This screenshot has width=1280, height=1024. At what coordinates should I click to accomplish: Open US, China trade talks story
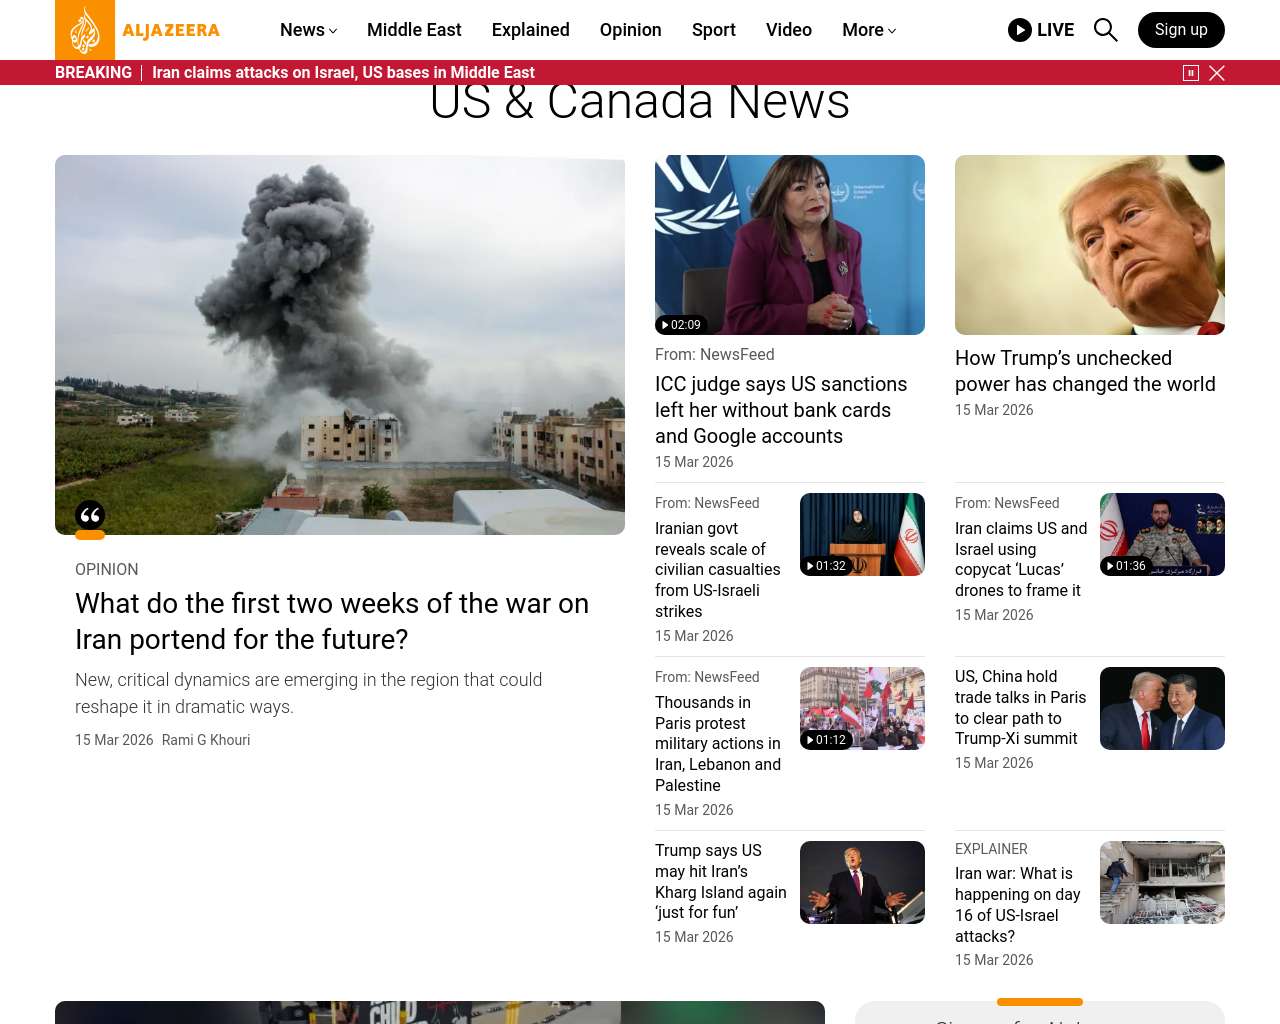1020,707
